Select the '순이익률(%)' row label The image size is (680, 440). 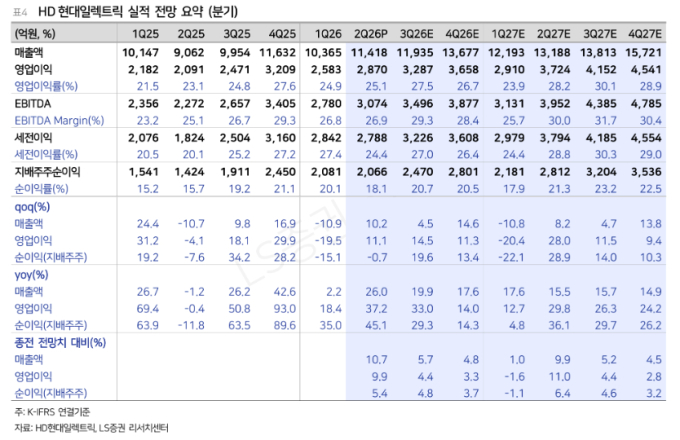(42, 189)
